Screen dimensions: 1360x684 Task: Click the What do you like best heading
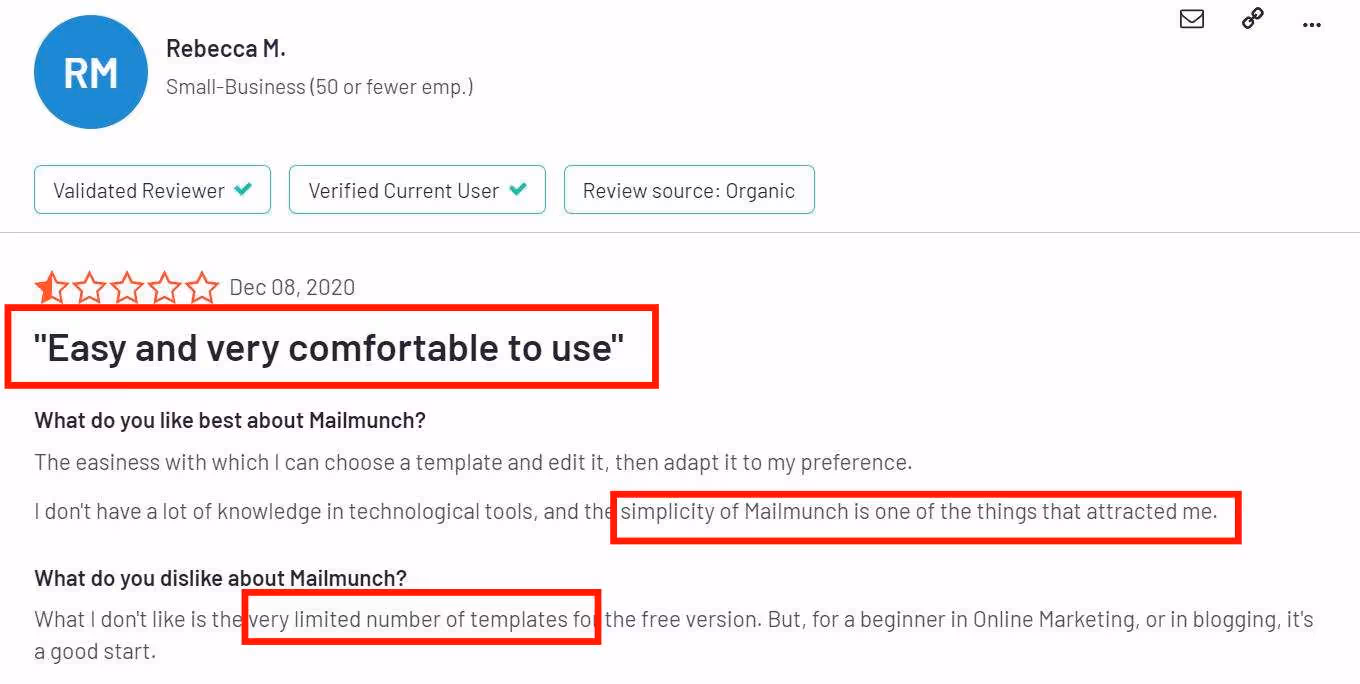pyautogui.click(x=229, y=420)
